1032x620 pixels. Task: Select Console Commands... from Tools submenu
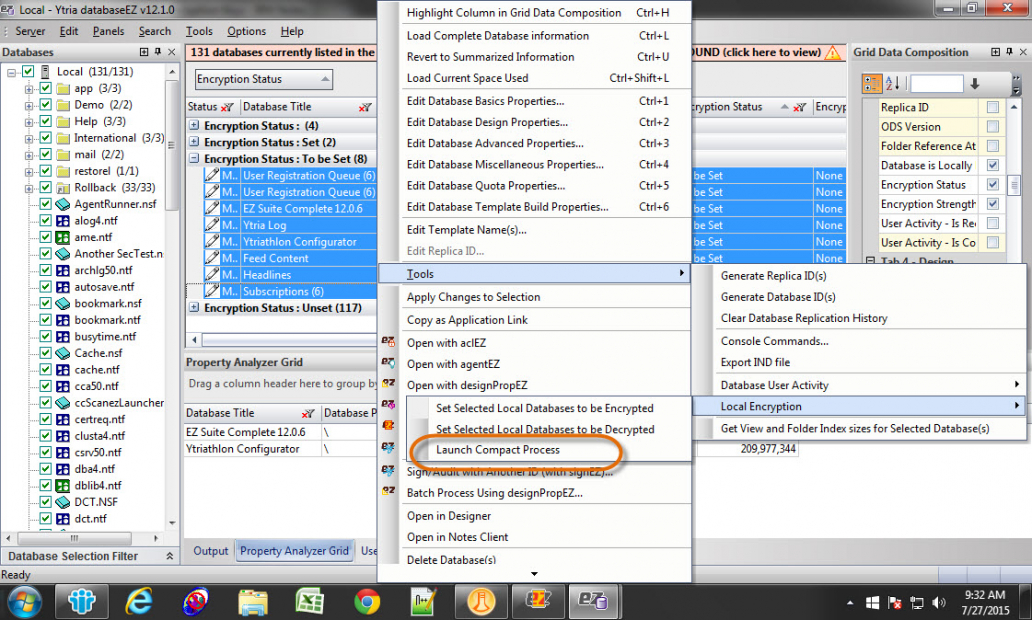point(774,341)
